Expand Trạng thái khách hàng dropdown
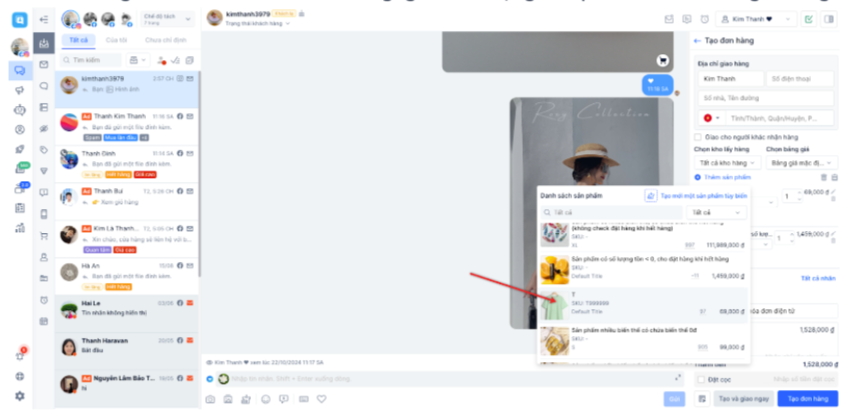Viewport: 849px width, 414px height. (257, 24)
